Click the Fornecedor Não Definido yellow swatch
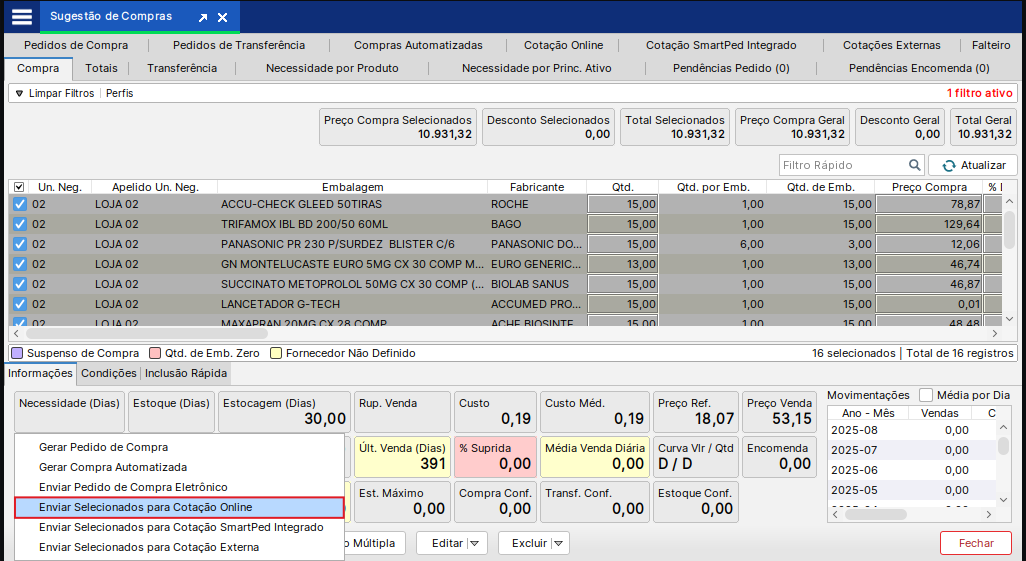 276,353
